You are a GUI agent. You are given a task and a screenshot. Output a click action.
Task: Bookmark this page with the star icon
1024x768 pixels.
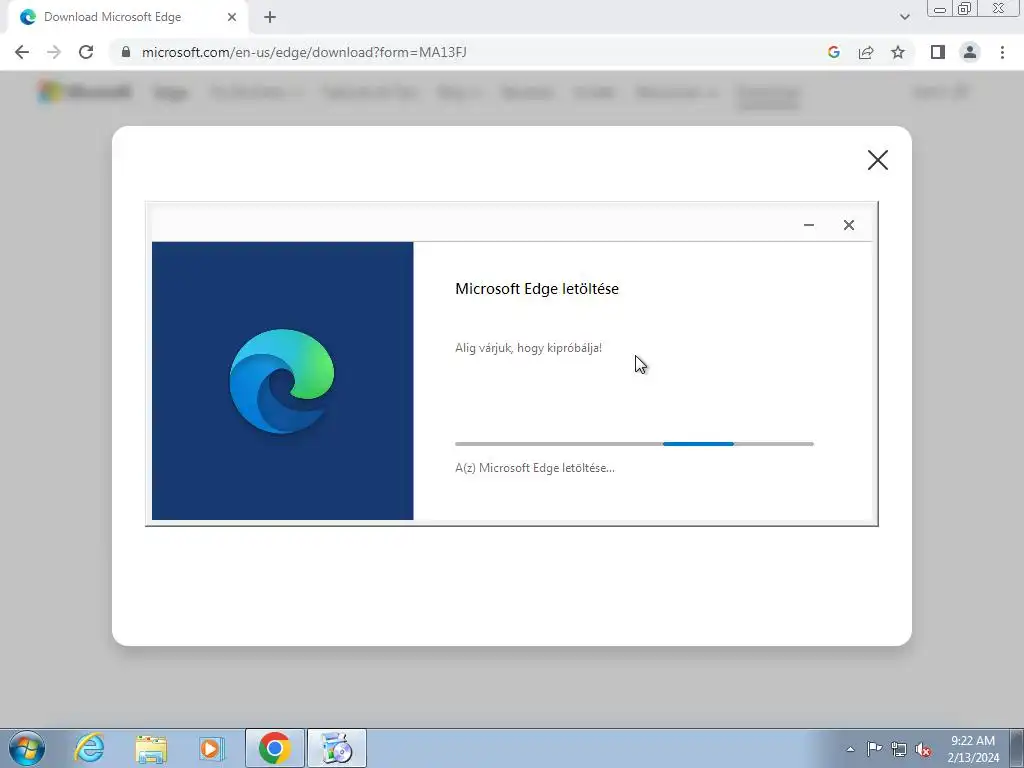pyautogui.click(x=898, y=52)
